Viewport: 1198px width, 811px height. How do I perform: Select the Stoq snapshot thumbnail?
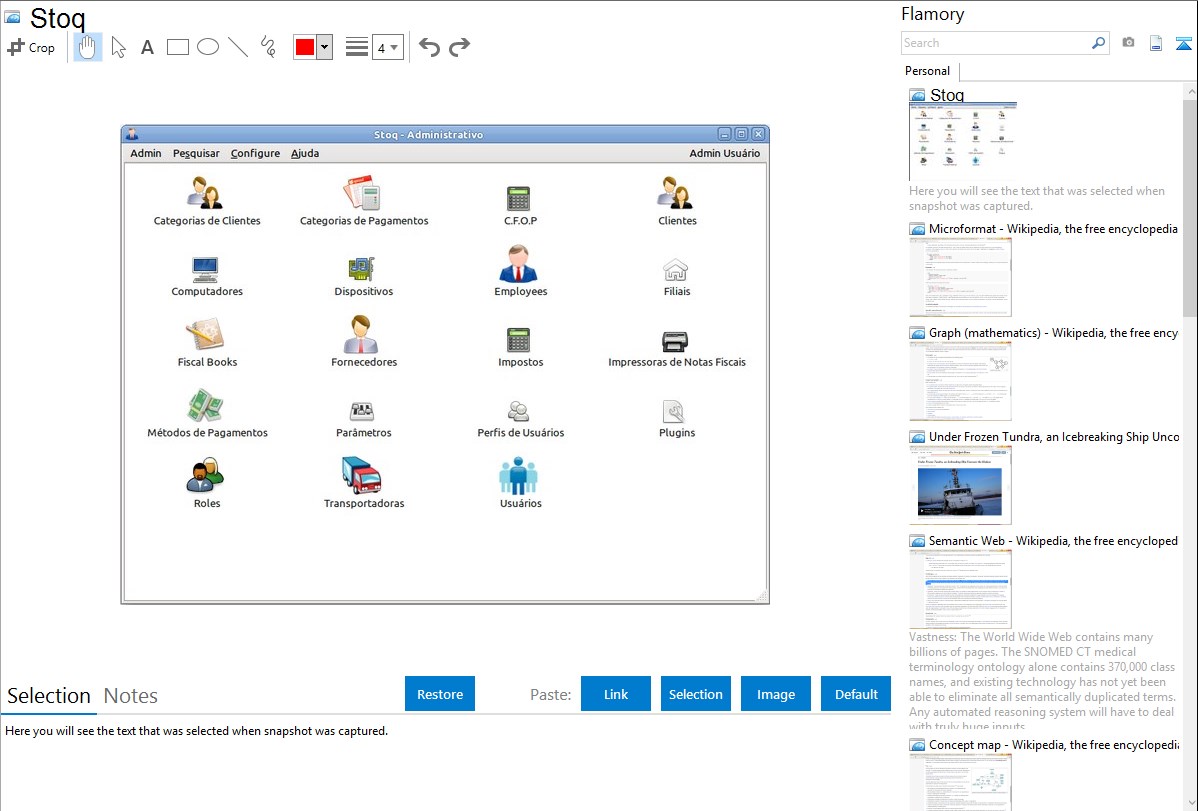963,142
